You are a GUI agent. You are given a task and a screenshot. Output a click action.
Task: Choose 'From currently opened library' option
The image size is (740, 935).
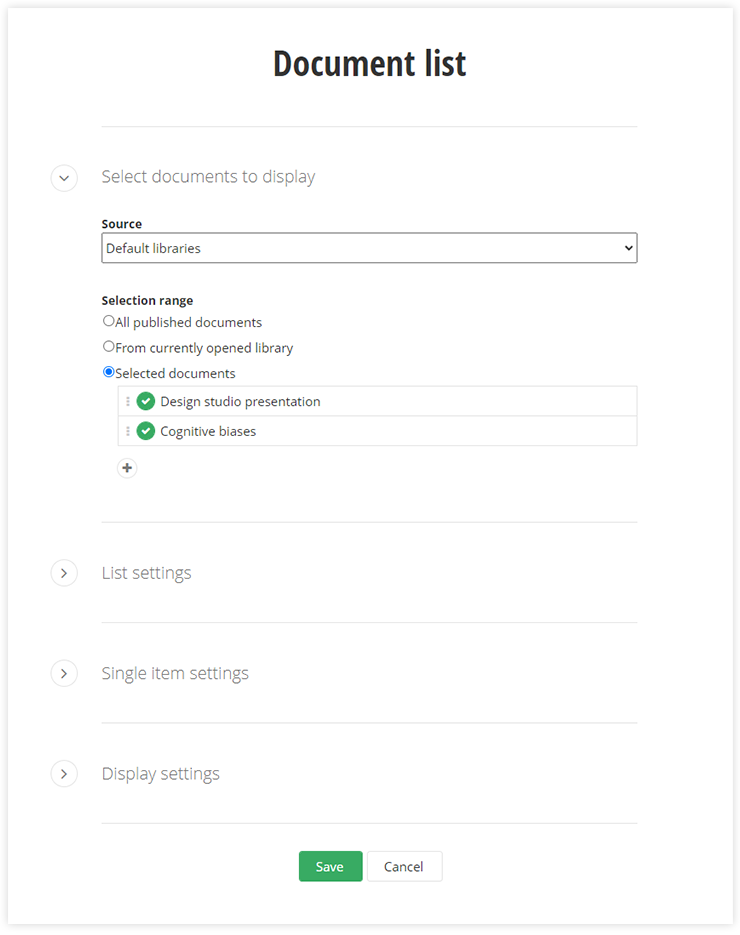(x=109, y=347)
